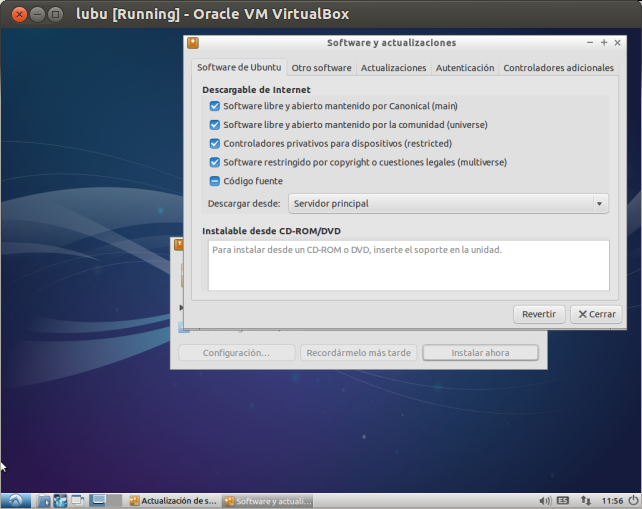The image size is (642, 509).
Task: Open the Actualizaciones tab
Action: [393, 68]
